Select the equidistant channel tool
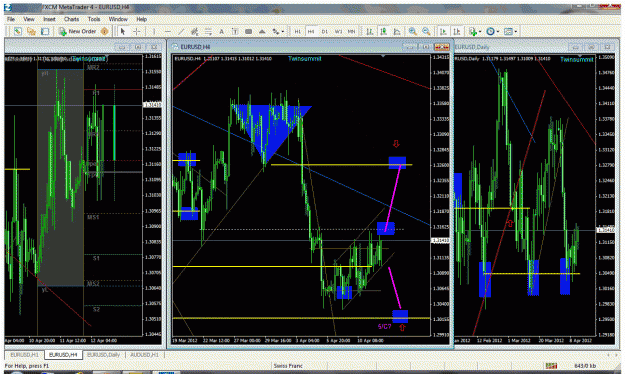Screen dimensions: 625x374 click(195, 31)
